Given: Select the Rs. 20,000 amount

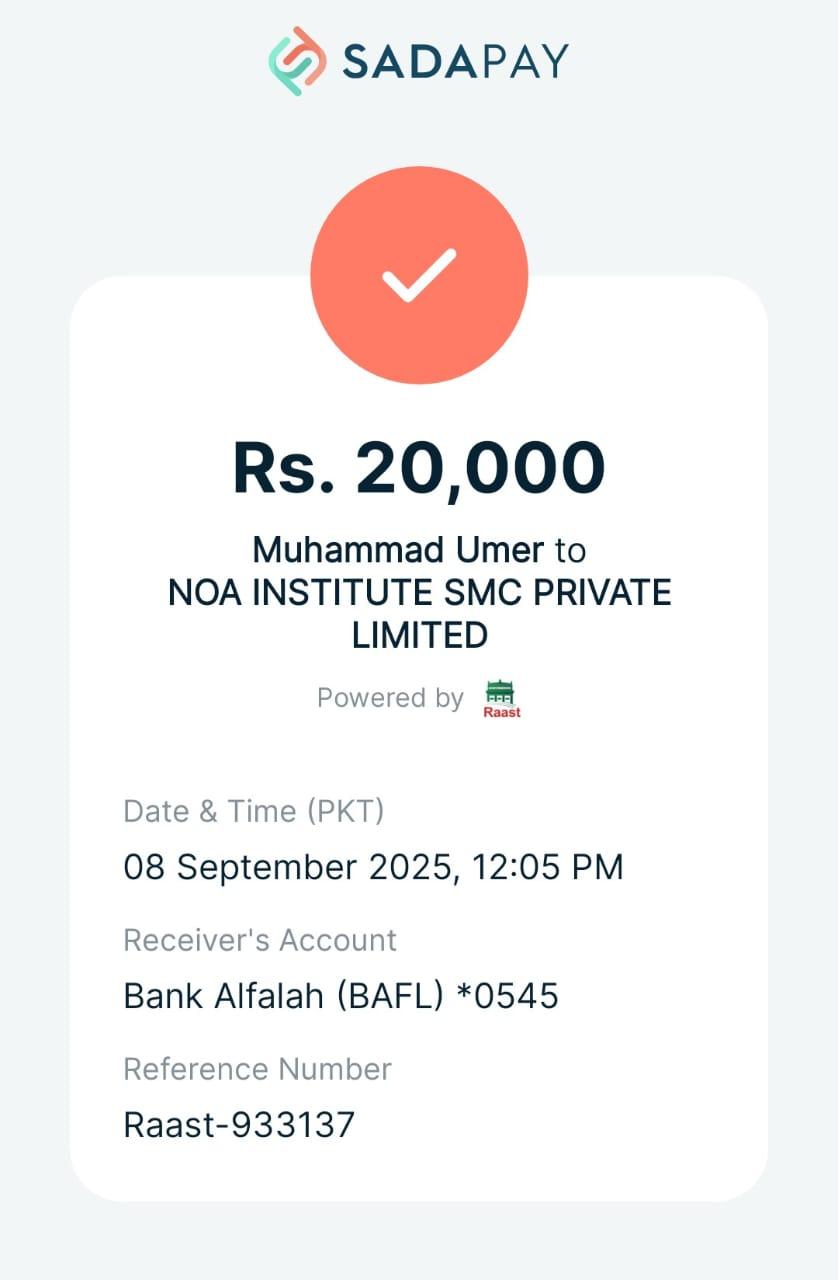Looking at the screenshot, I should pyautogui.click(x=419, y=468).
